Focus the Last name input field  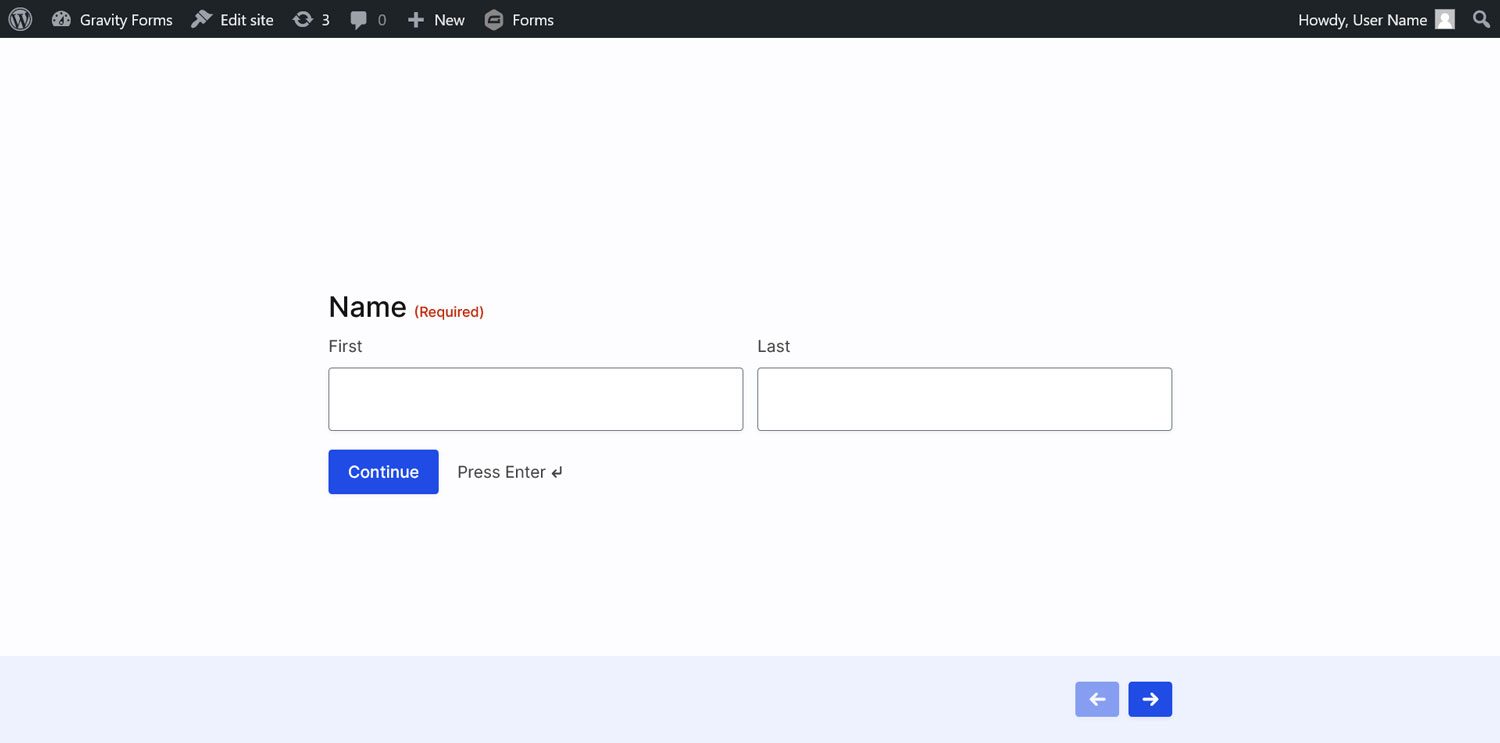tap(964, 399)
